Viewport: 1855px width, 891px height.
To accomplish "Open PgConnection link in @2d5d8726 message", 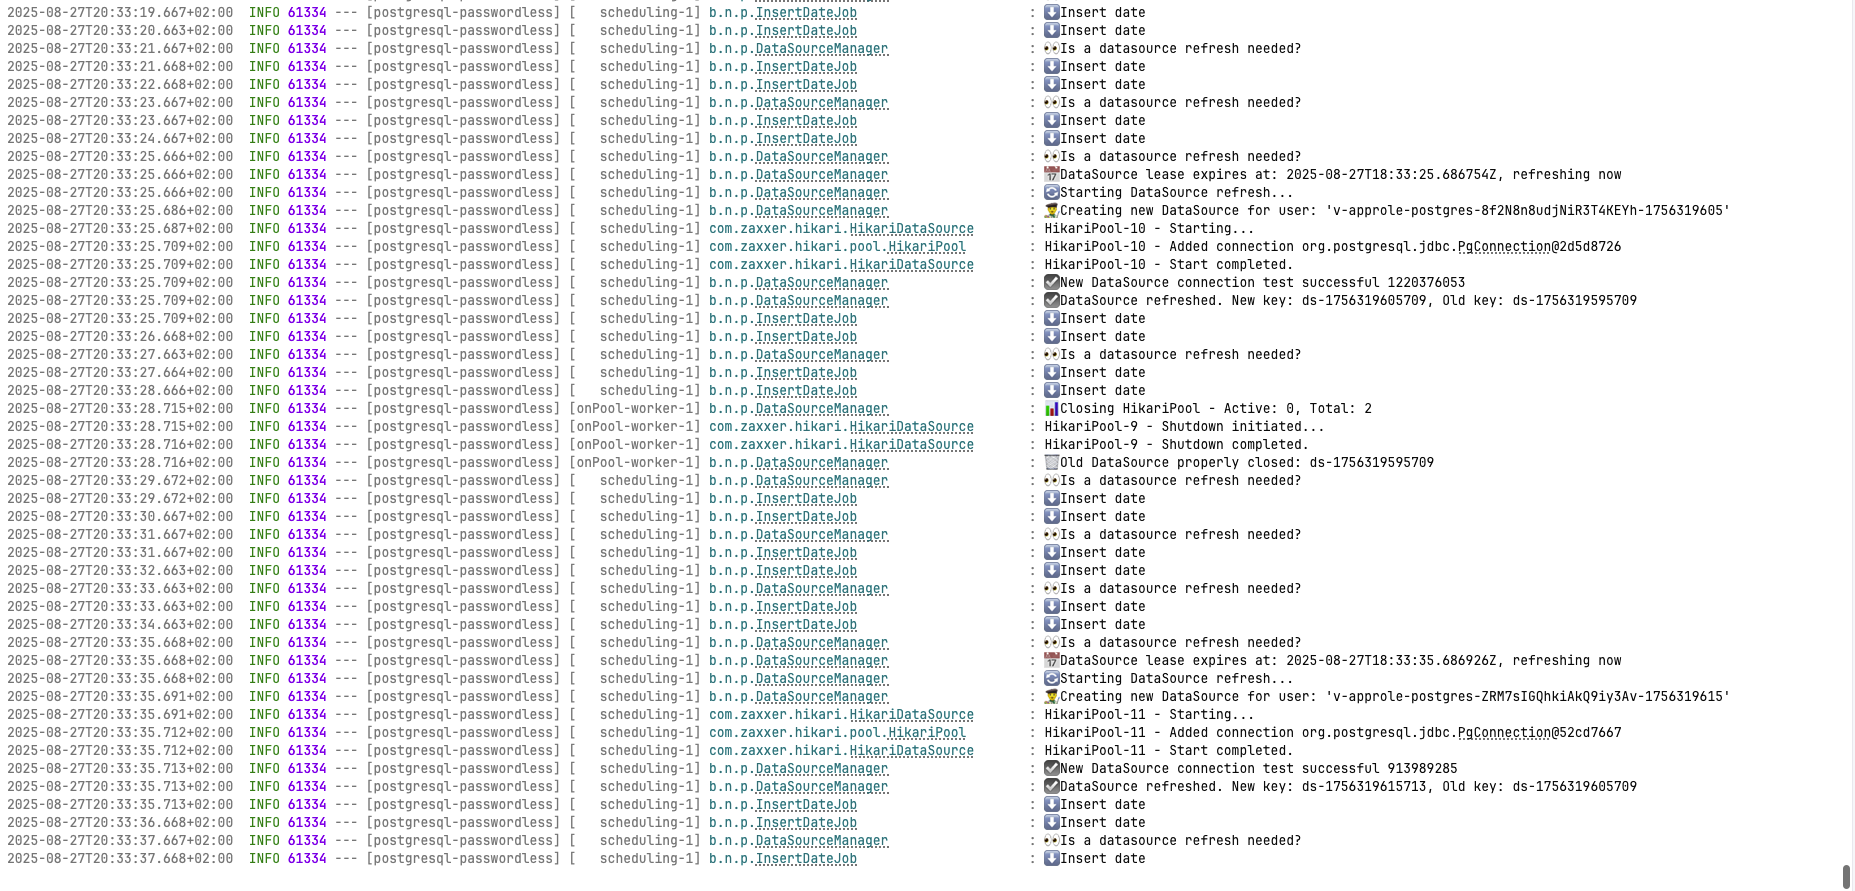I will pyautogui.click(x=1504, y=246).
